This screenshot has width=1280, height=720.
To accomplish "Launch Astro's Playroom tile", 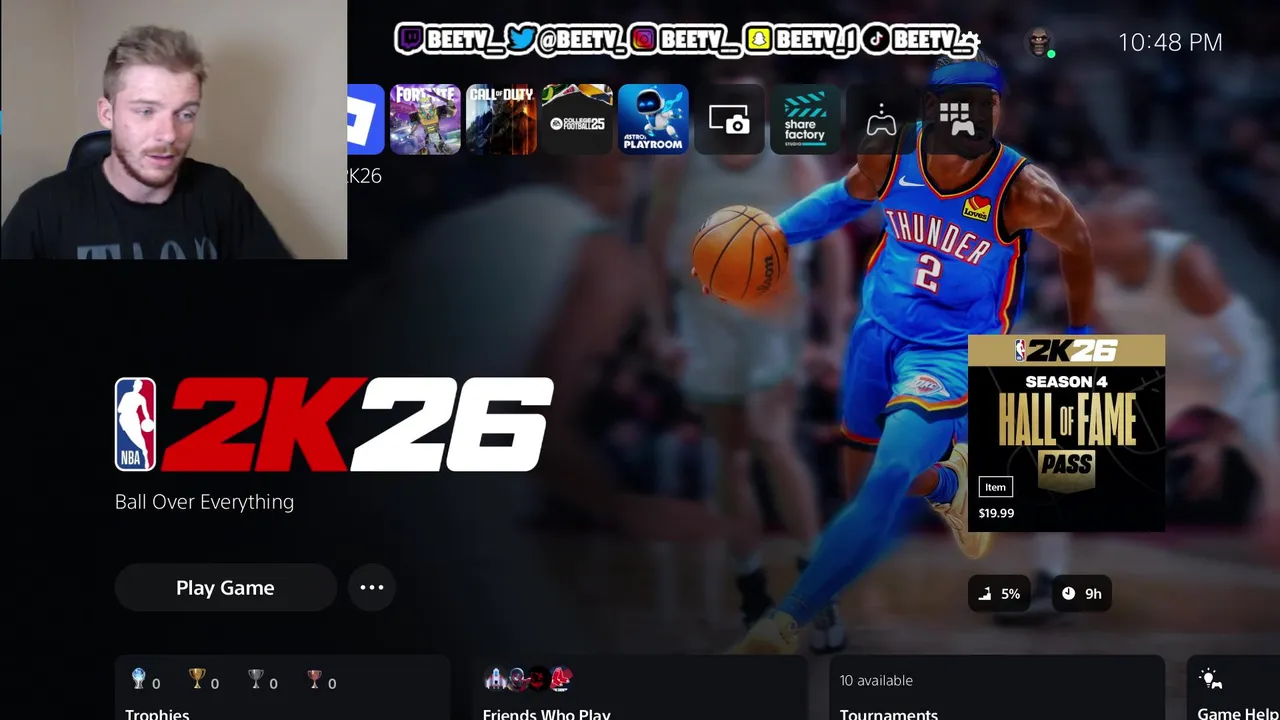I will point(653,119).
